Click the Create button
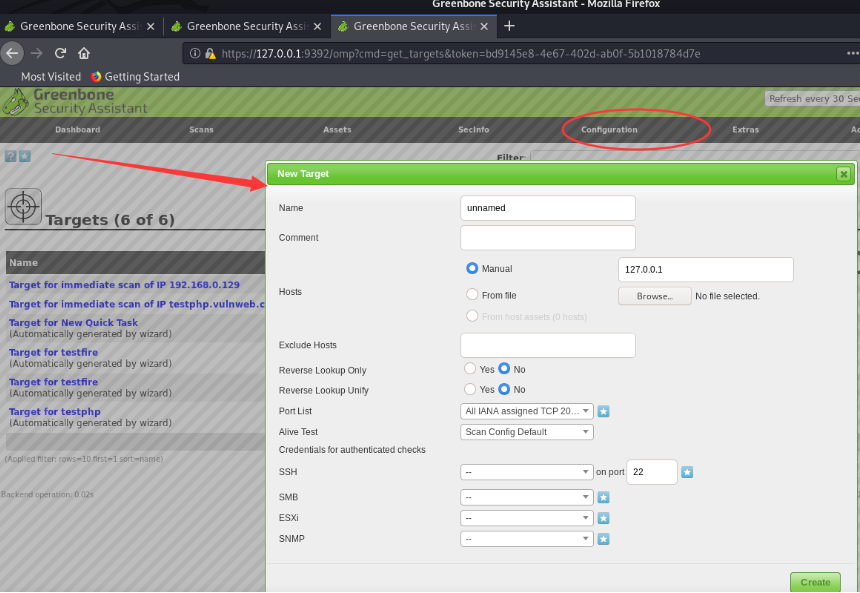 [x=815, y=582]
